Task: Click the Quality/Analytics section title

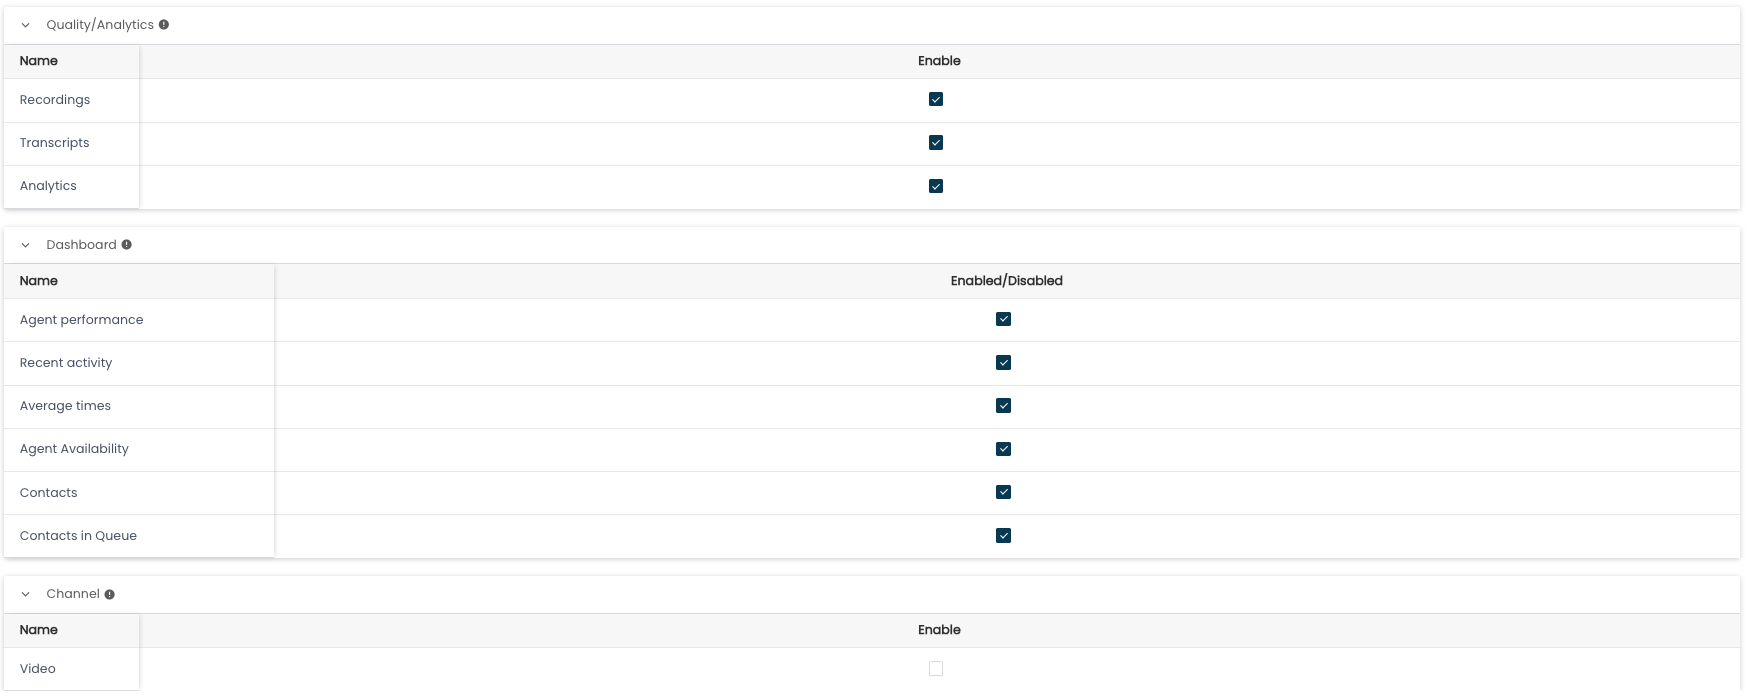Action: click(x=100, y=25)
